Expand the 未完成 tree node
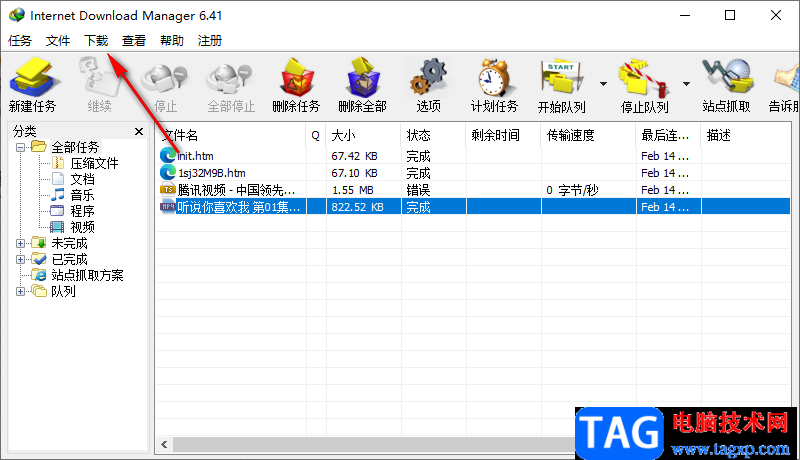This screenshot has height=460, width=800. click(20, 244)
